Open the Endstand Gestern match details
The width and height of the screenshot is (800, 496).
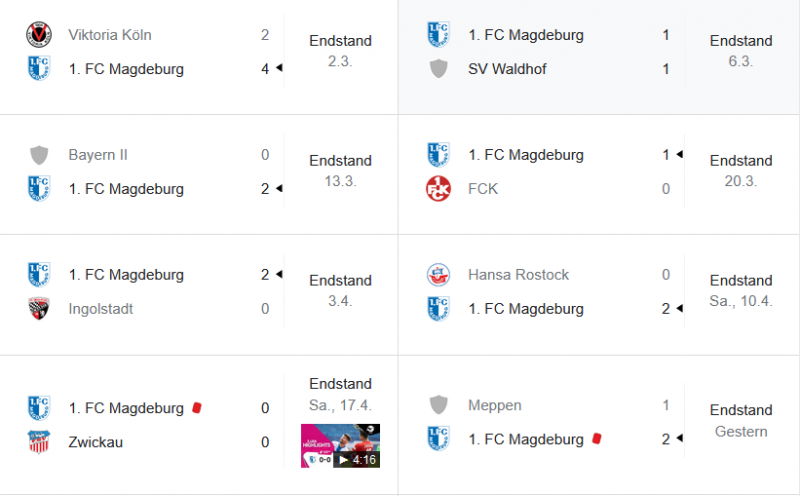(740, 421)
